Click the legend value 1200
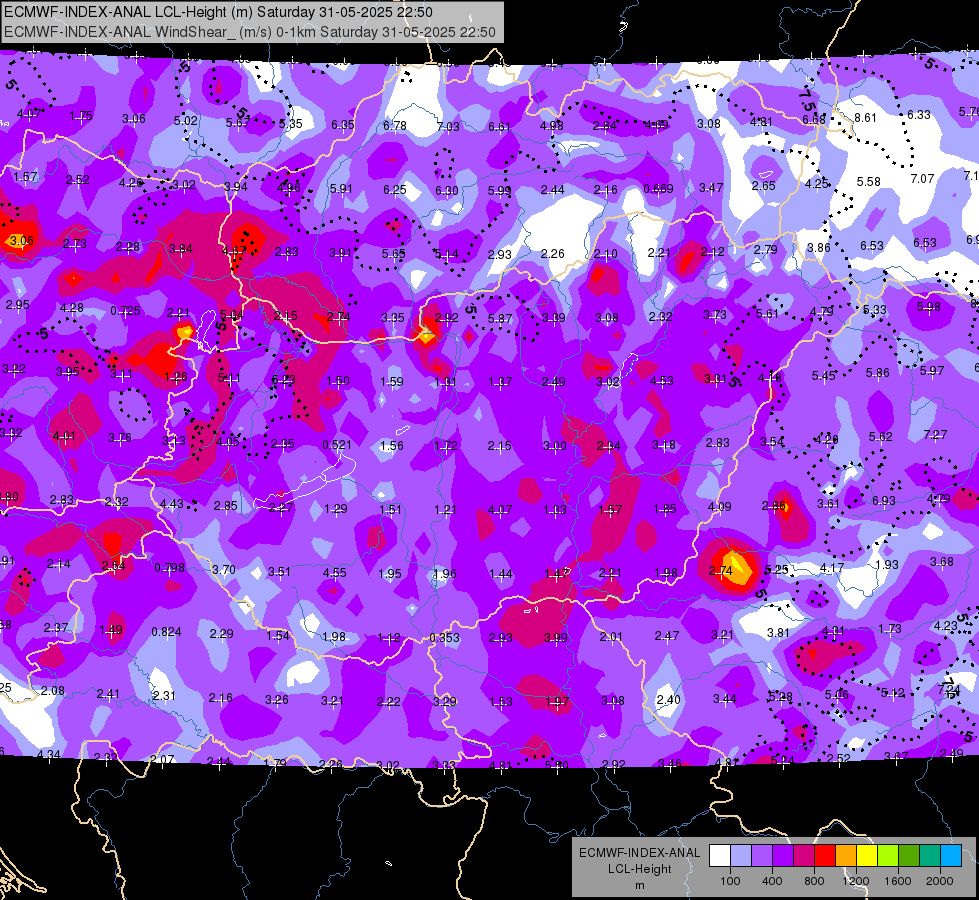This screenshot has width=979, height=900. (x=855, y=881)
